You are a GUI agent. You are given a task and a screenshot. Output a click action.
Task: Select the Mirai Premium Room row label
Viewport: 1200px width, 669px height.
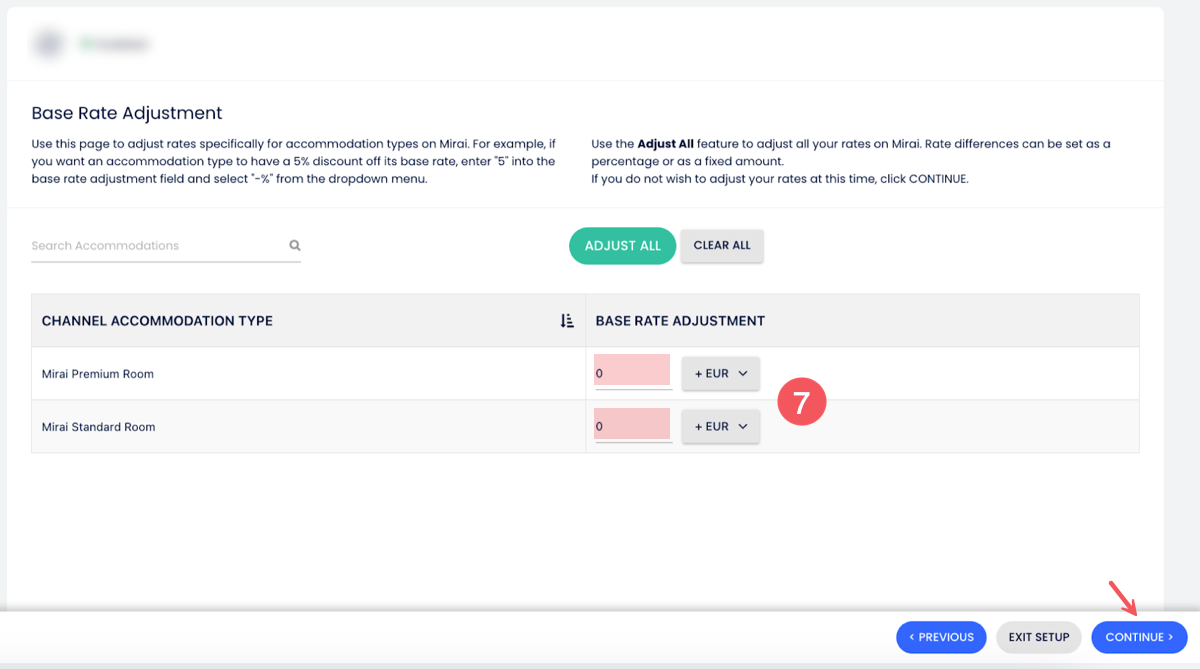(98, 374)
